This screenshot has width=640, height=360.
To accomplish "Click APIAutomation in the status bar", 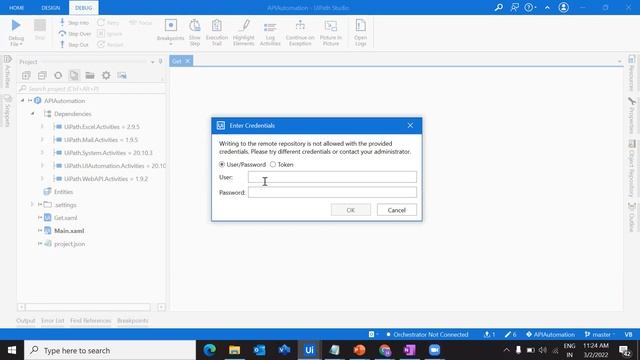I will [x=550, y=334].
